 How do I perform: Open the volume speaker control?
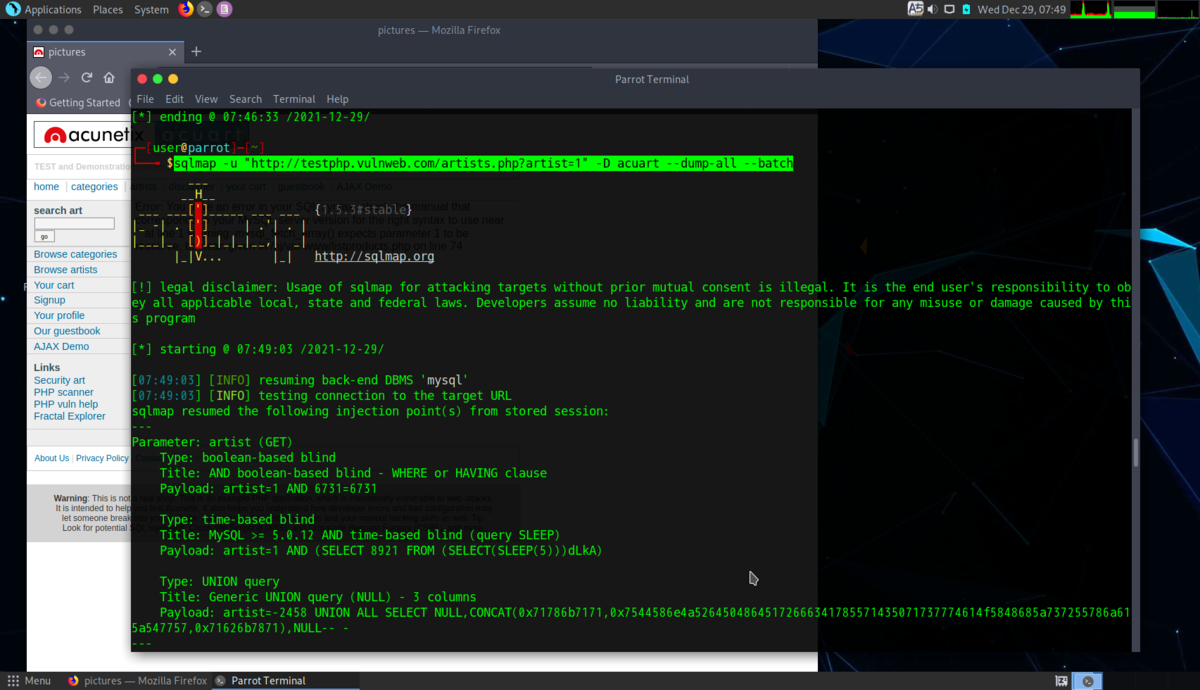point(932,9)
